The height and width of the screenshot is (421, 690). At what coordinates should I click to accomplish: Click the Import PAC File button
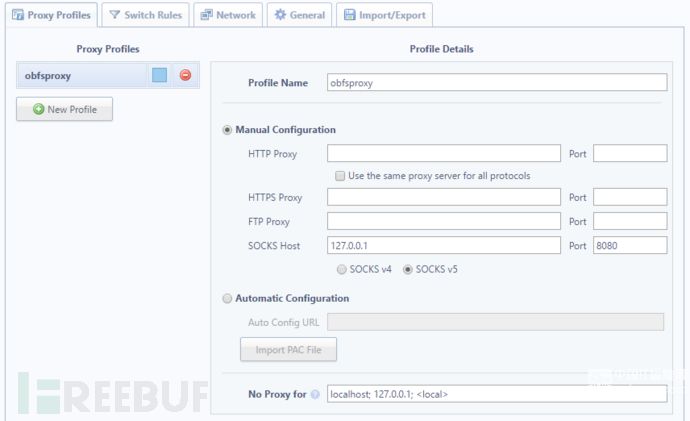(x=288, y=350)
